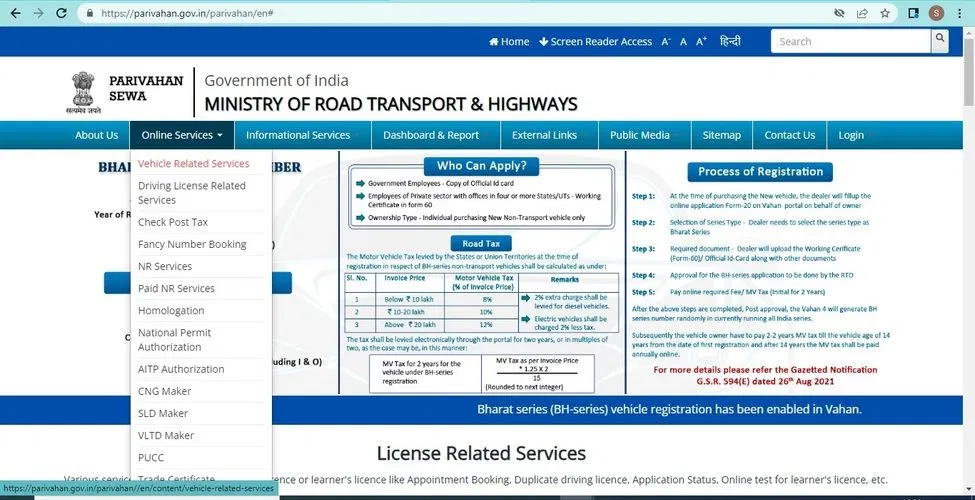Go back with browser back arrow
The width and height of the screenshot is (975, 500).
(x=16, y=13)
